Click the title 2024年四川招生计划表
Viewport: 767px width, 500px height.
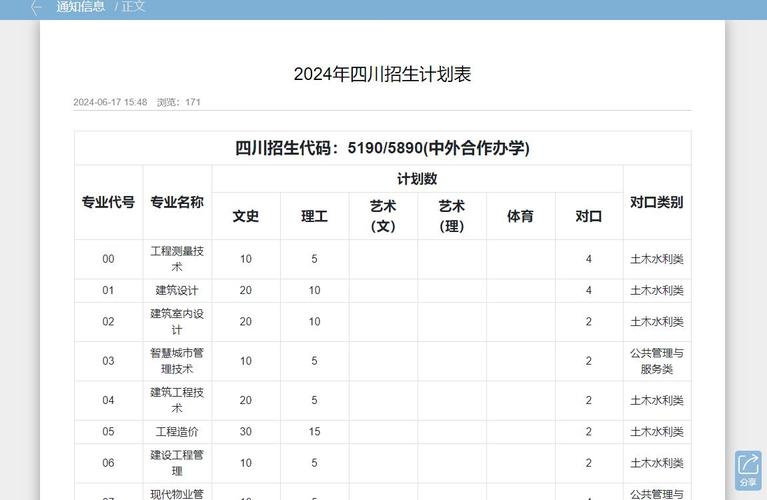[x=382, y=74]
